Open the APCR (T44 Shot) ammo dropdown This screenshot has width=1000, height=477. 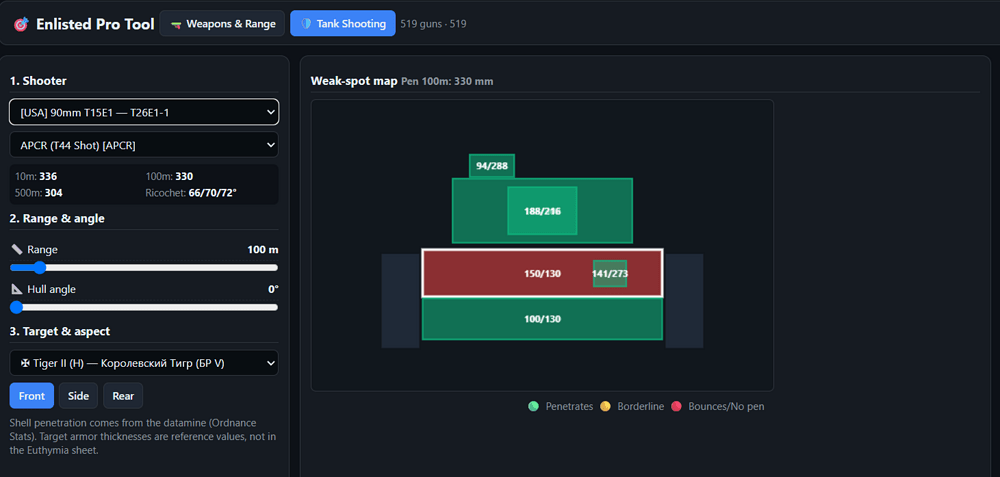coord(144,145)
